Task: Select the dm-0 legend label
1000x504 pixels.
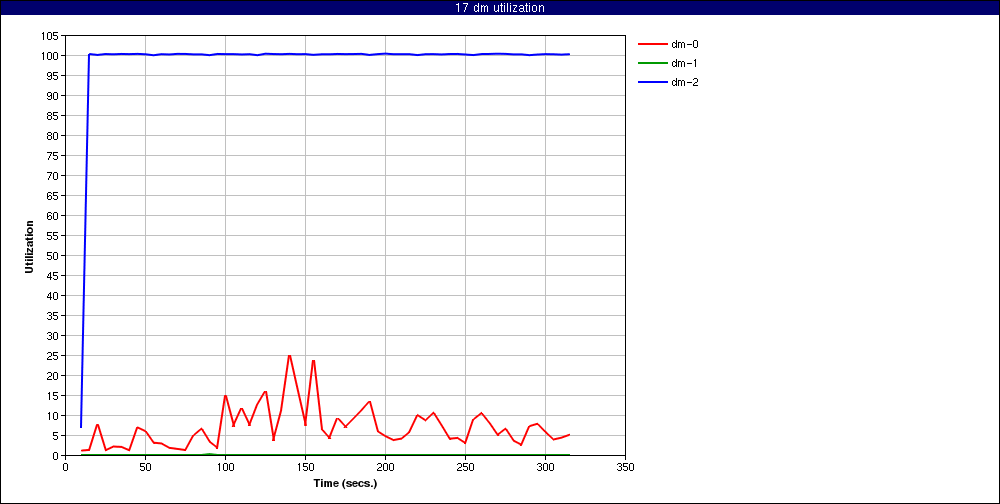Action: [684, 45]
